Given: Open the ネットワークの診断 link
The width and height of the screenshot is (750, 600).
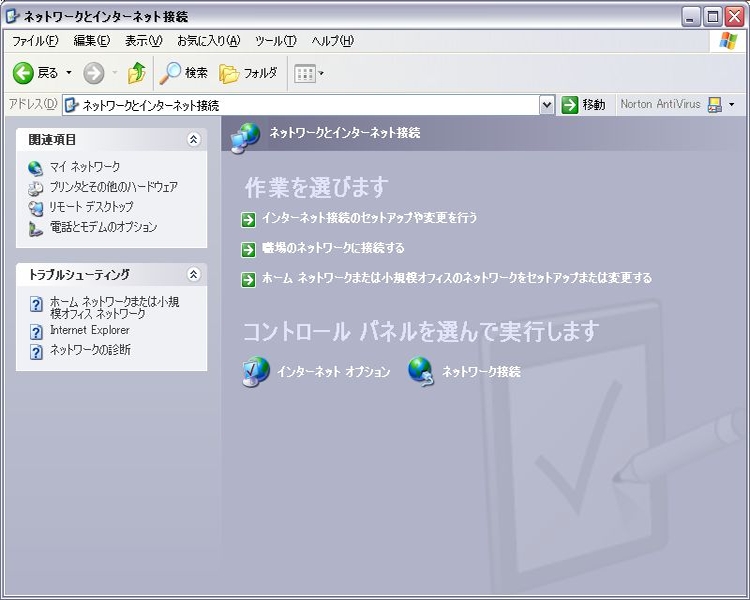Looking at the screenshot, I should pos(90,350).
